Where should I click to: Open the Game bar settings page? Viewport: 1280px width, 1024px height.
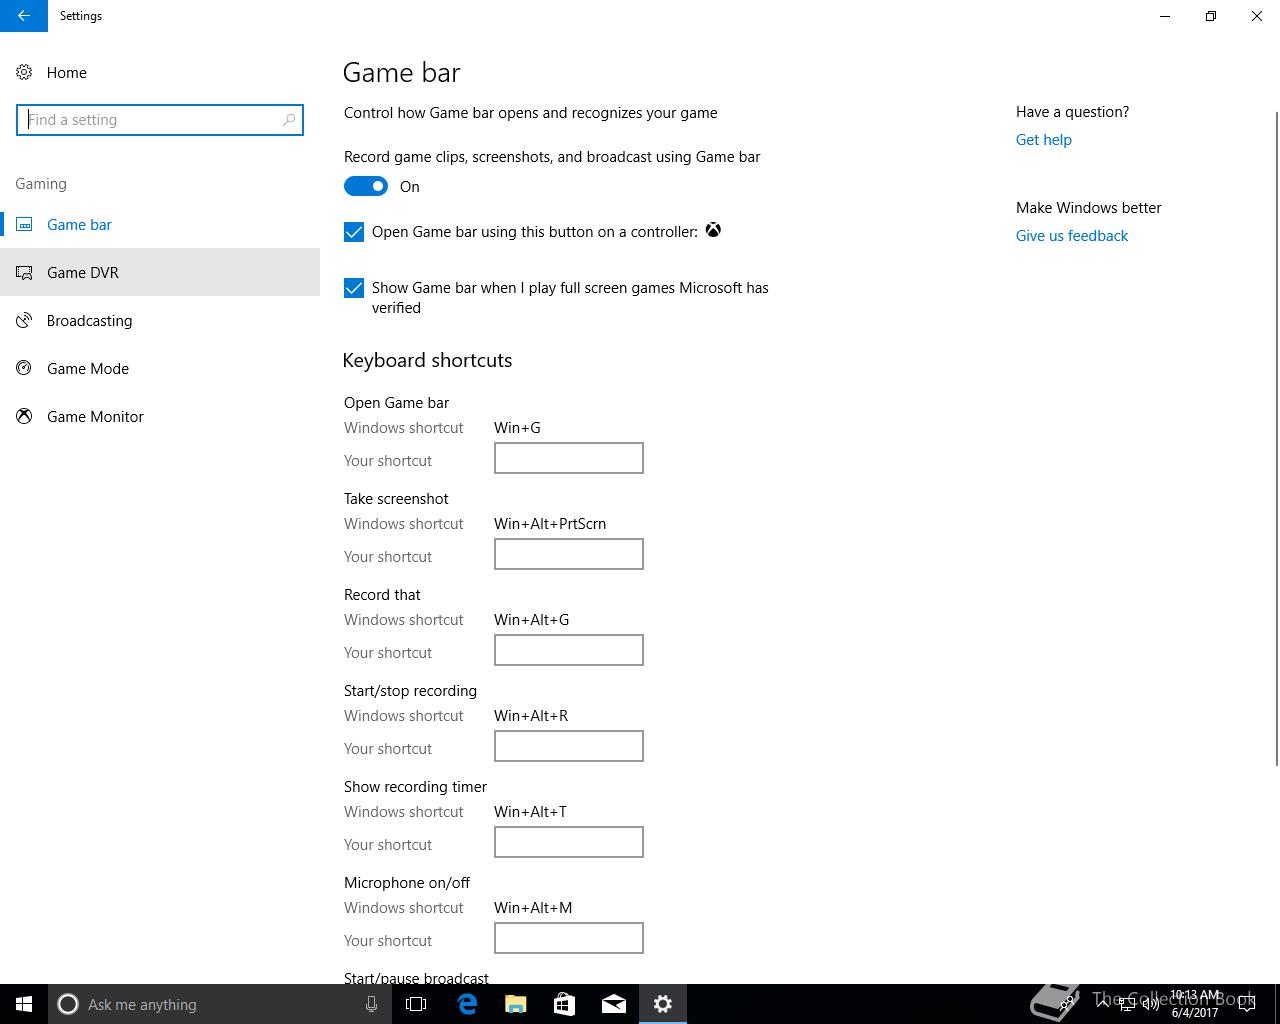[160, 224]
